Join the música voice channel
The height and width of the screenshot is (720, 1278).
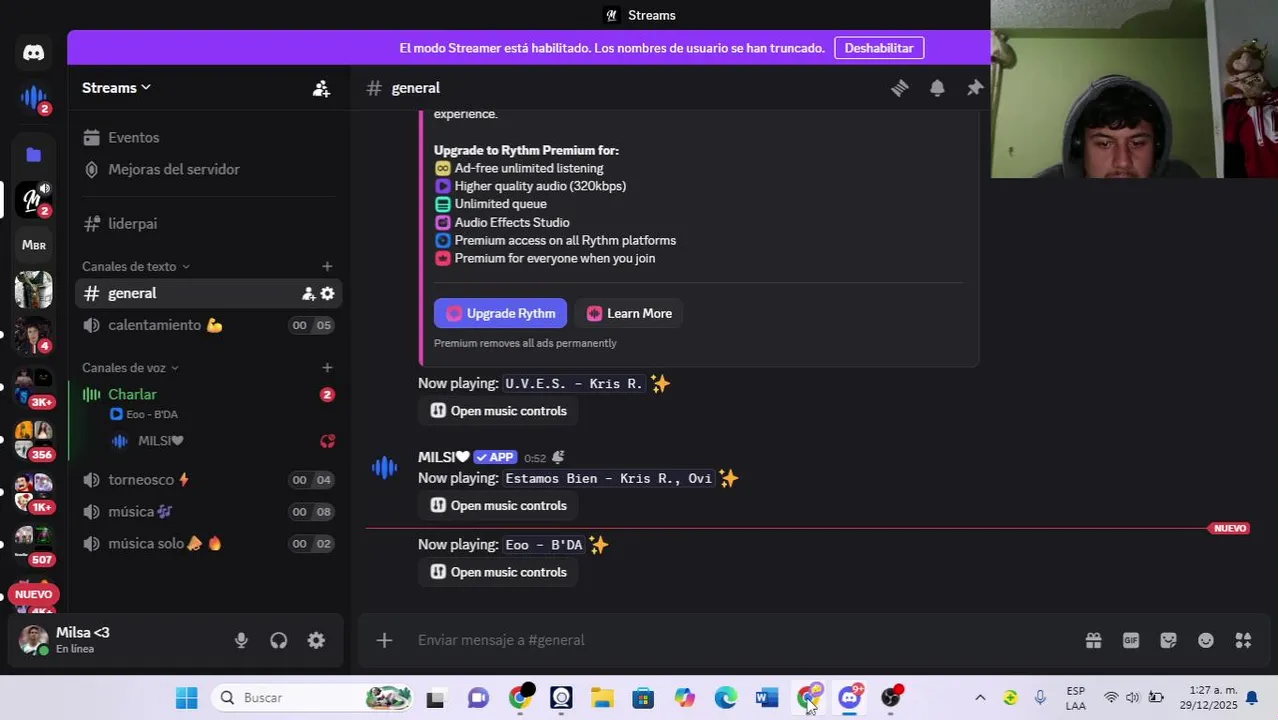(208, 512)
